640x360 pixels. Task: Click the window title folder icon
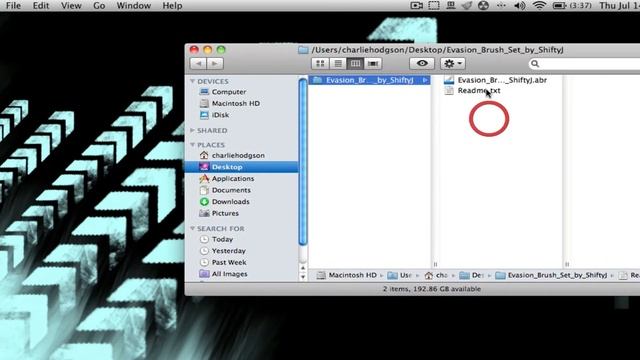click(x=303, y=50)
